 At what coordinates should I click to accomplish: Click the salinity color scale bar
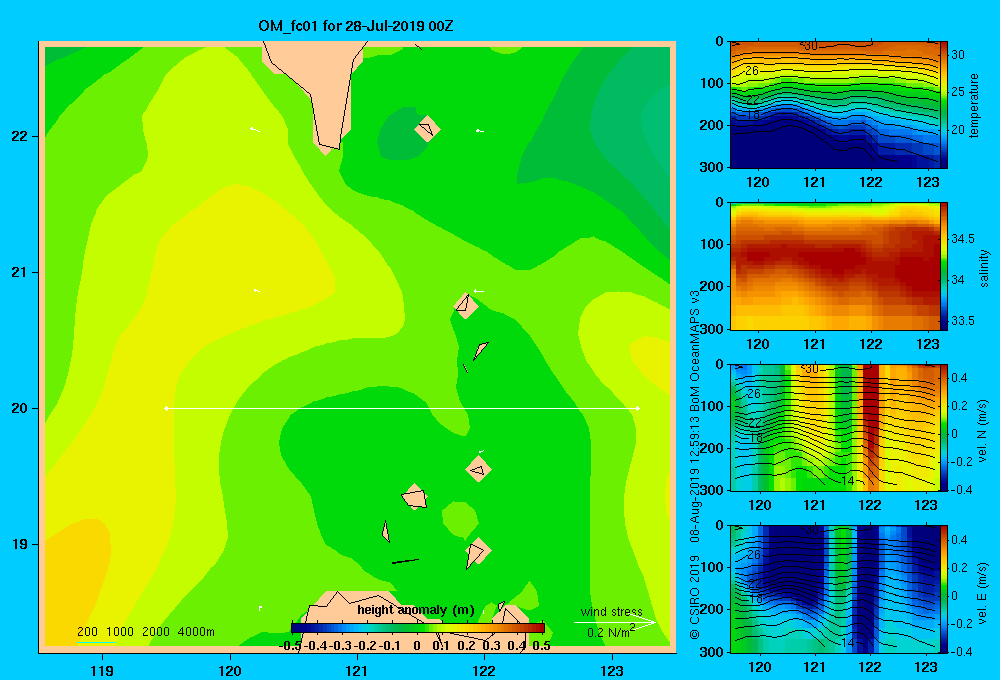tap(944, 266)
